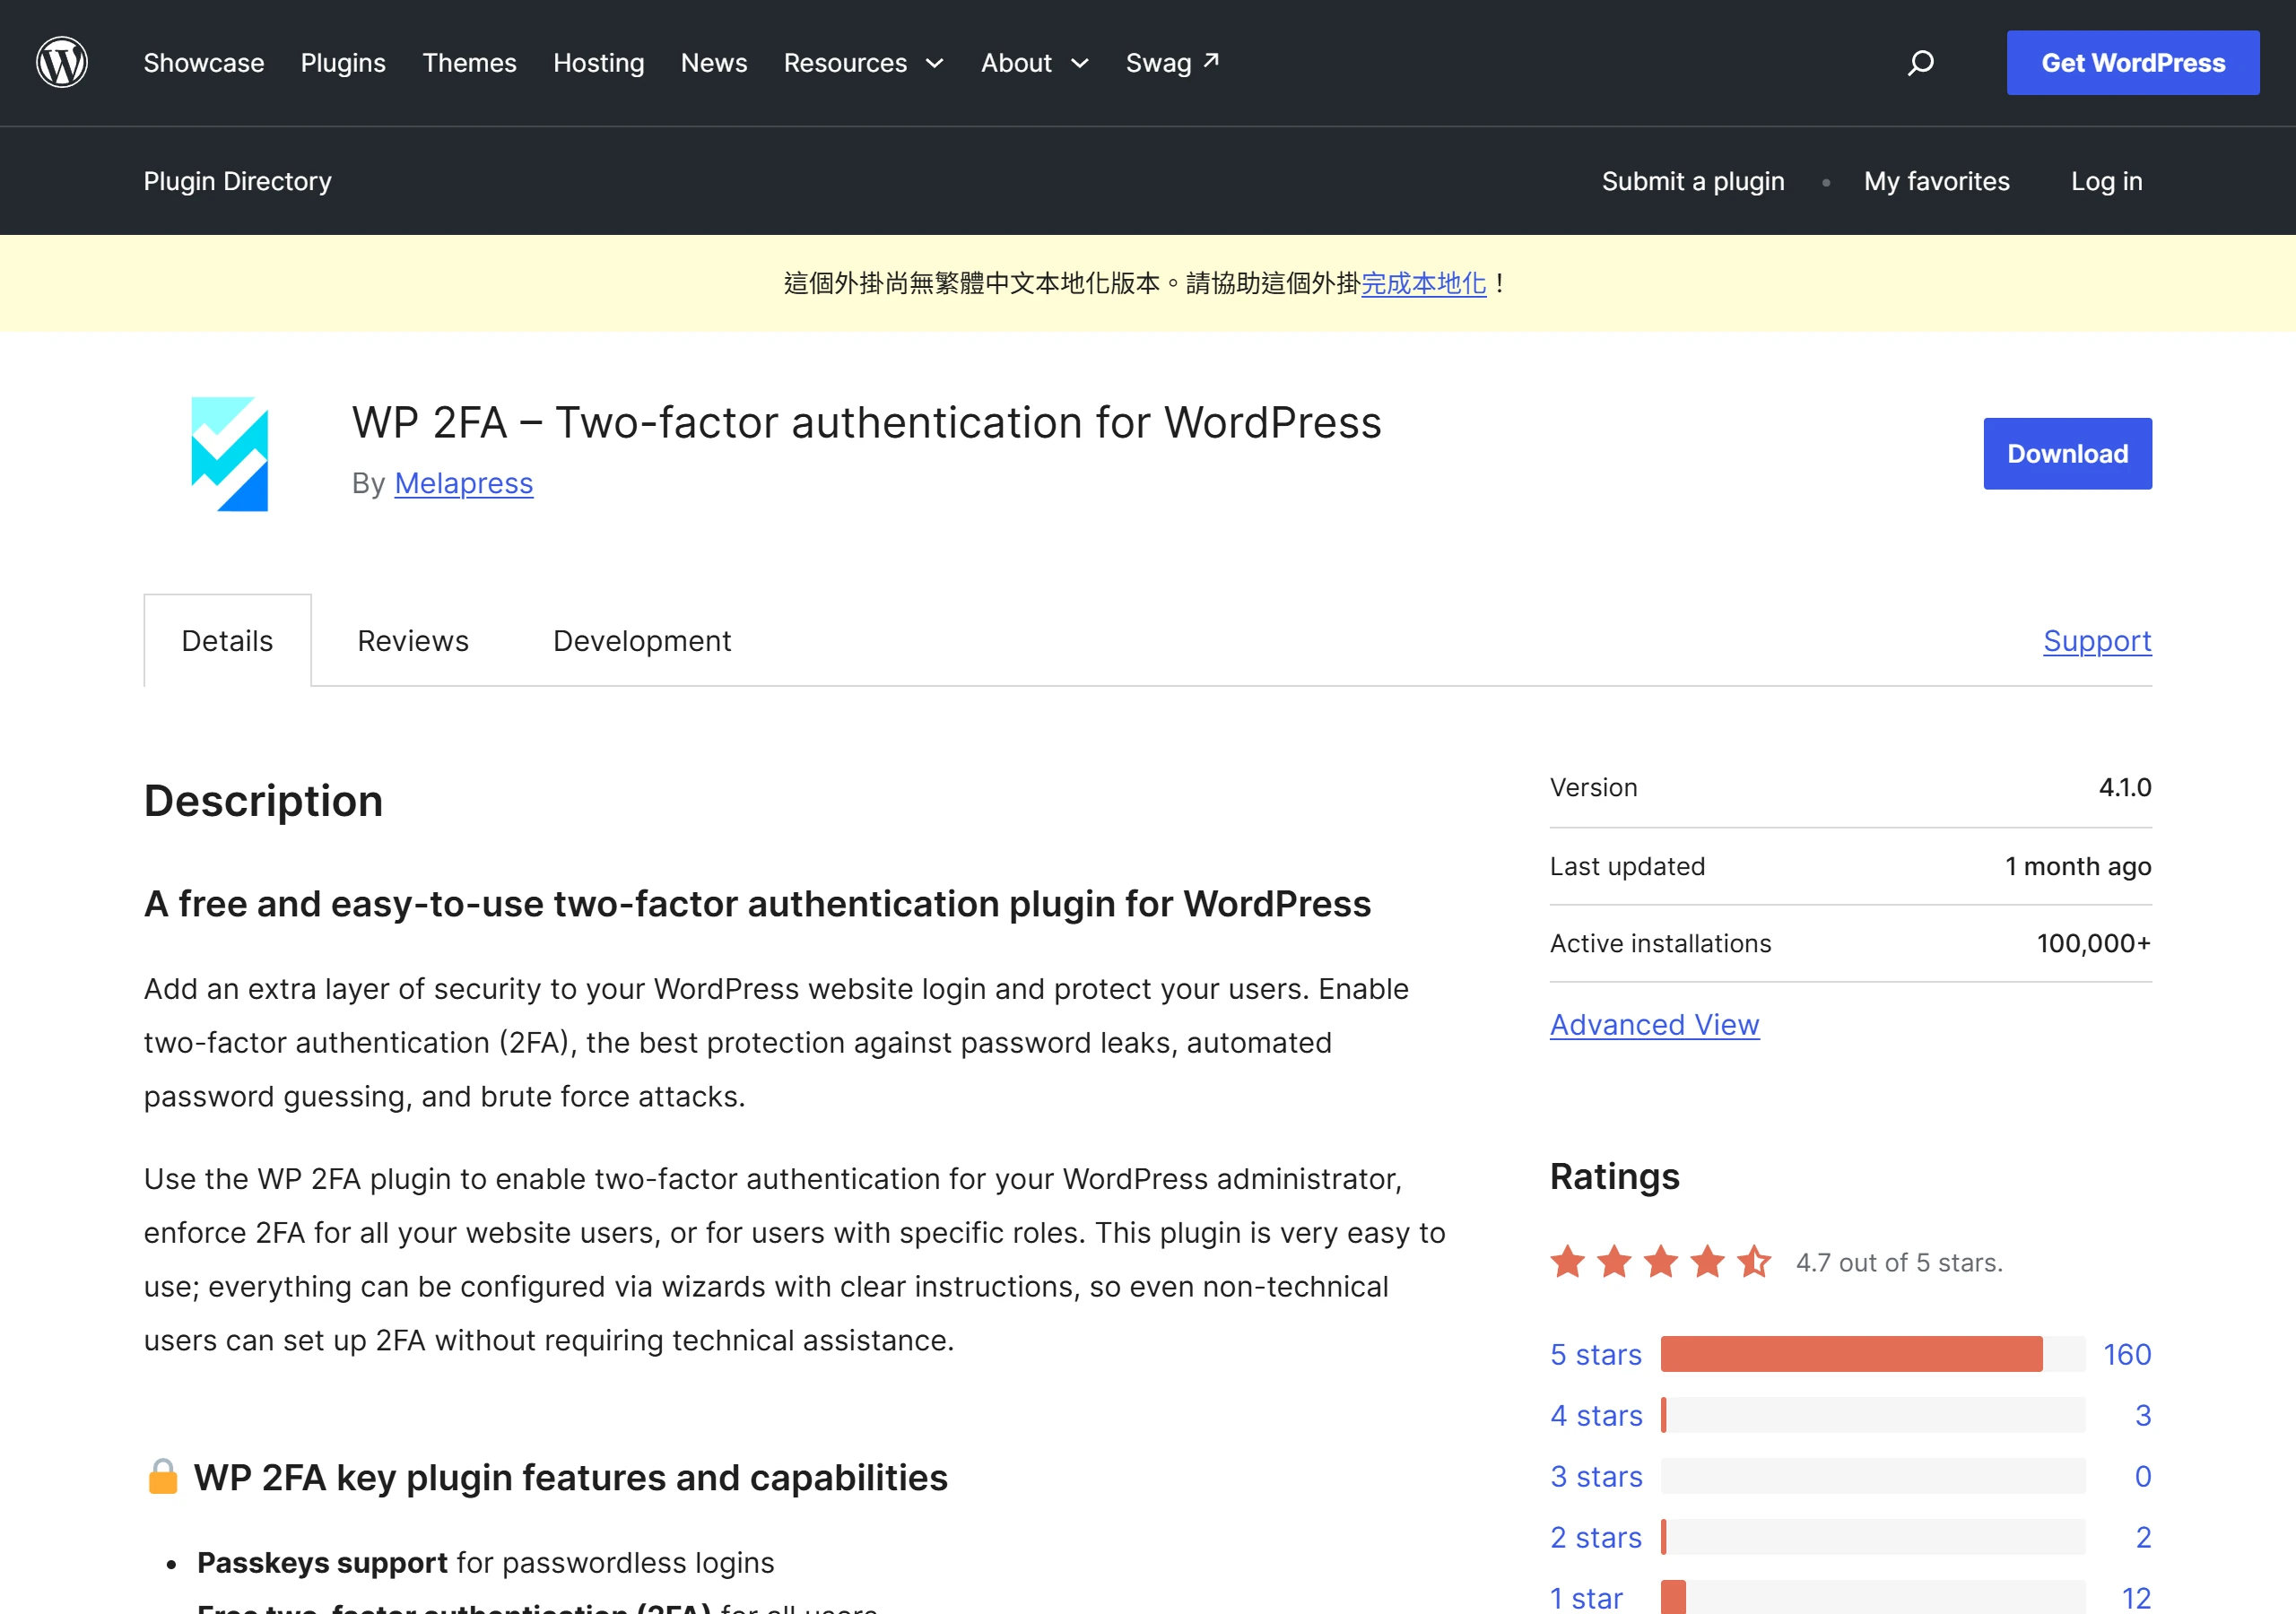Expand the About dropdown menu

(1034, 63)
